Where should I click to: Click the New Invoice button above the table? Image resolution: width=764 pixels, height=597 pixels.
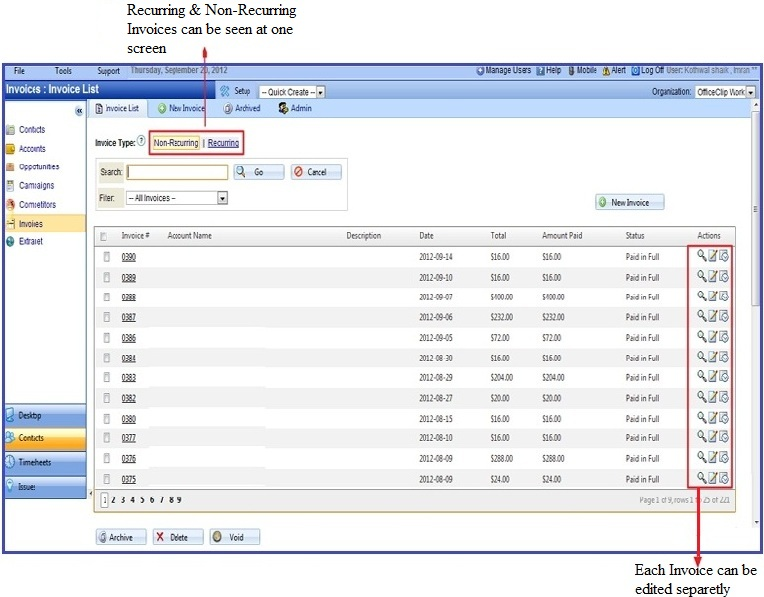tap(630, 202)
